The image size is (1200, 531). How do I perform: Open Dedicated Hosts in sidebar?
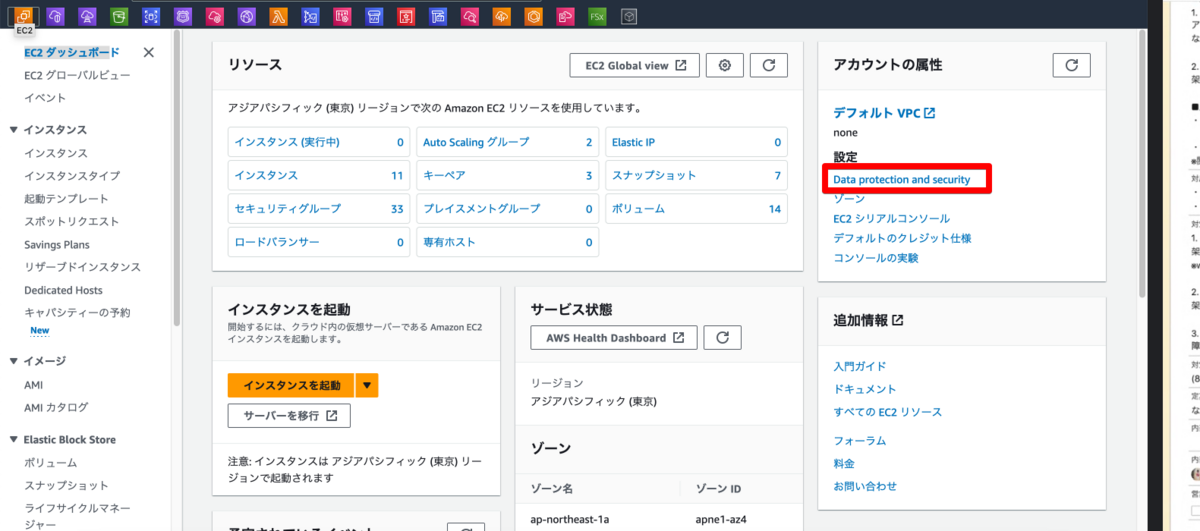click(x=63, y=290)
